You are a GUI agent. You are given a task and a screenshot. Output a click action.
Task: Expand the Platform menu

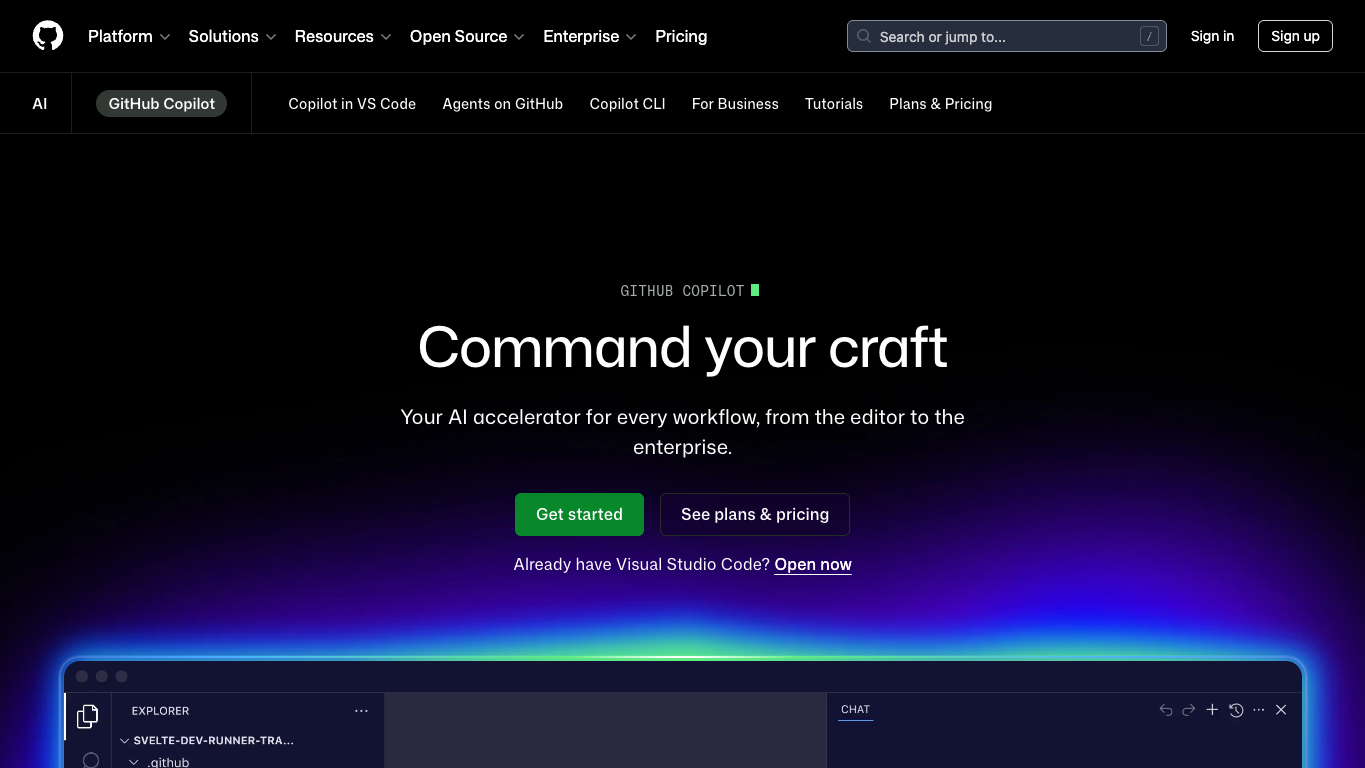129,36
